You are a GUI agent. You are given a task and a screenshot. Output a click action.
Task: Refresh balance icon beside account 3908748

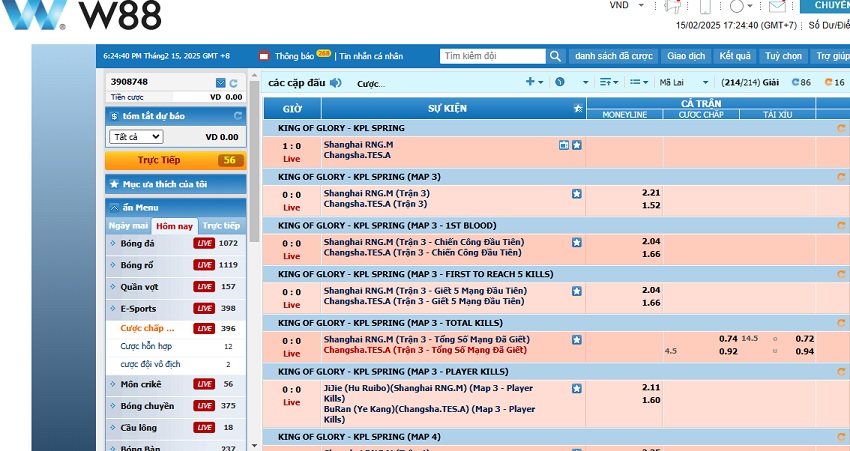tap(234, 83)
